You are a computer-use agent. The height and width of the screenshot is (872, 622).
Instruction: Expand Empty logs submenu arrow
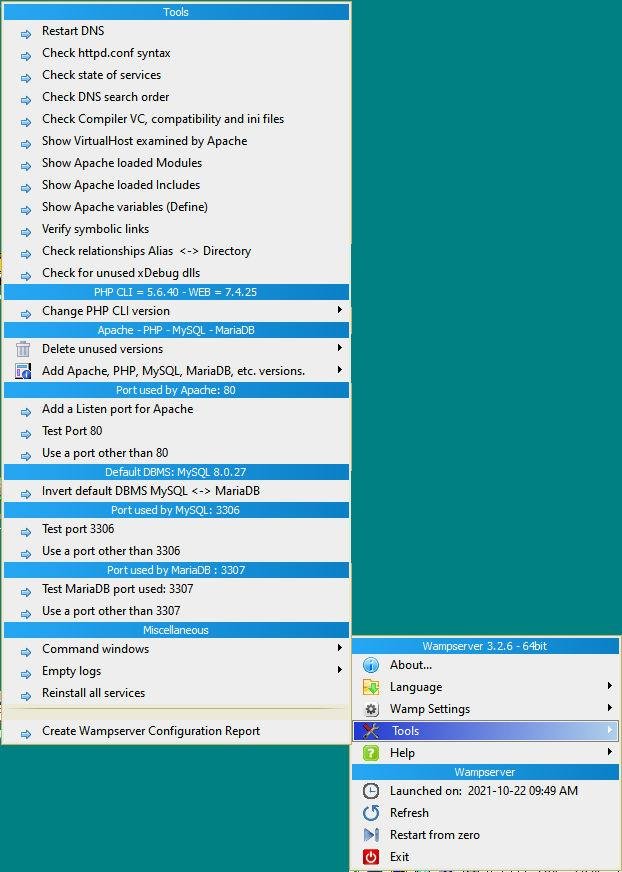click(339, 670)
